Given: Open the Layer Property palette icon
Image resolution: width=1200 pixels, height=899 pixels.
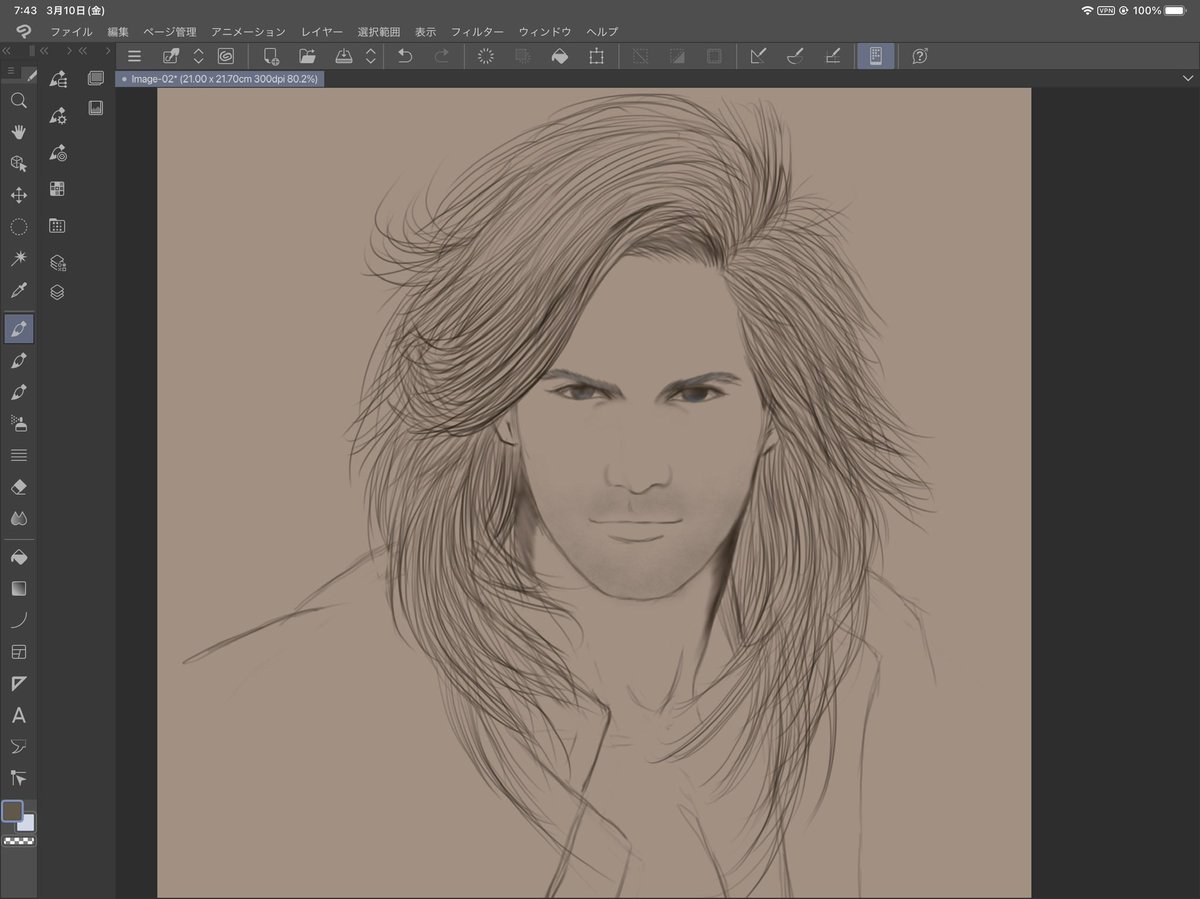Looking at the screenshot, I should [x=58, y=263].
